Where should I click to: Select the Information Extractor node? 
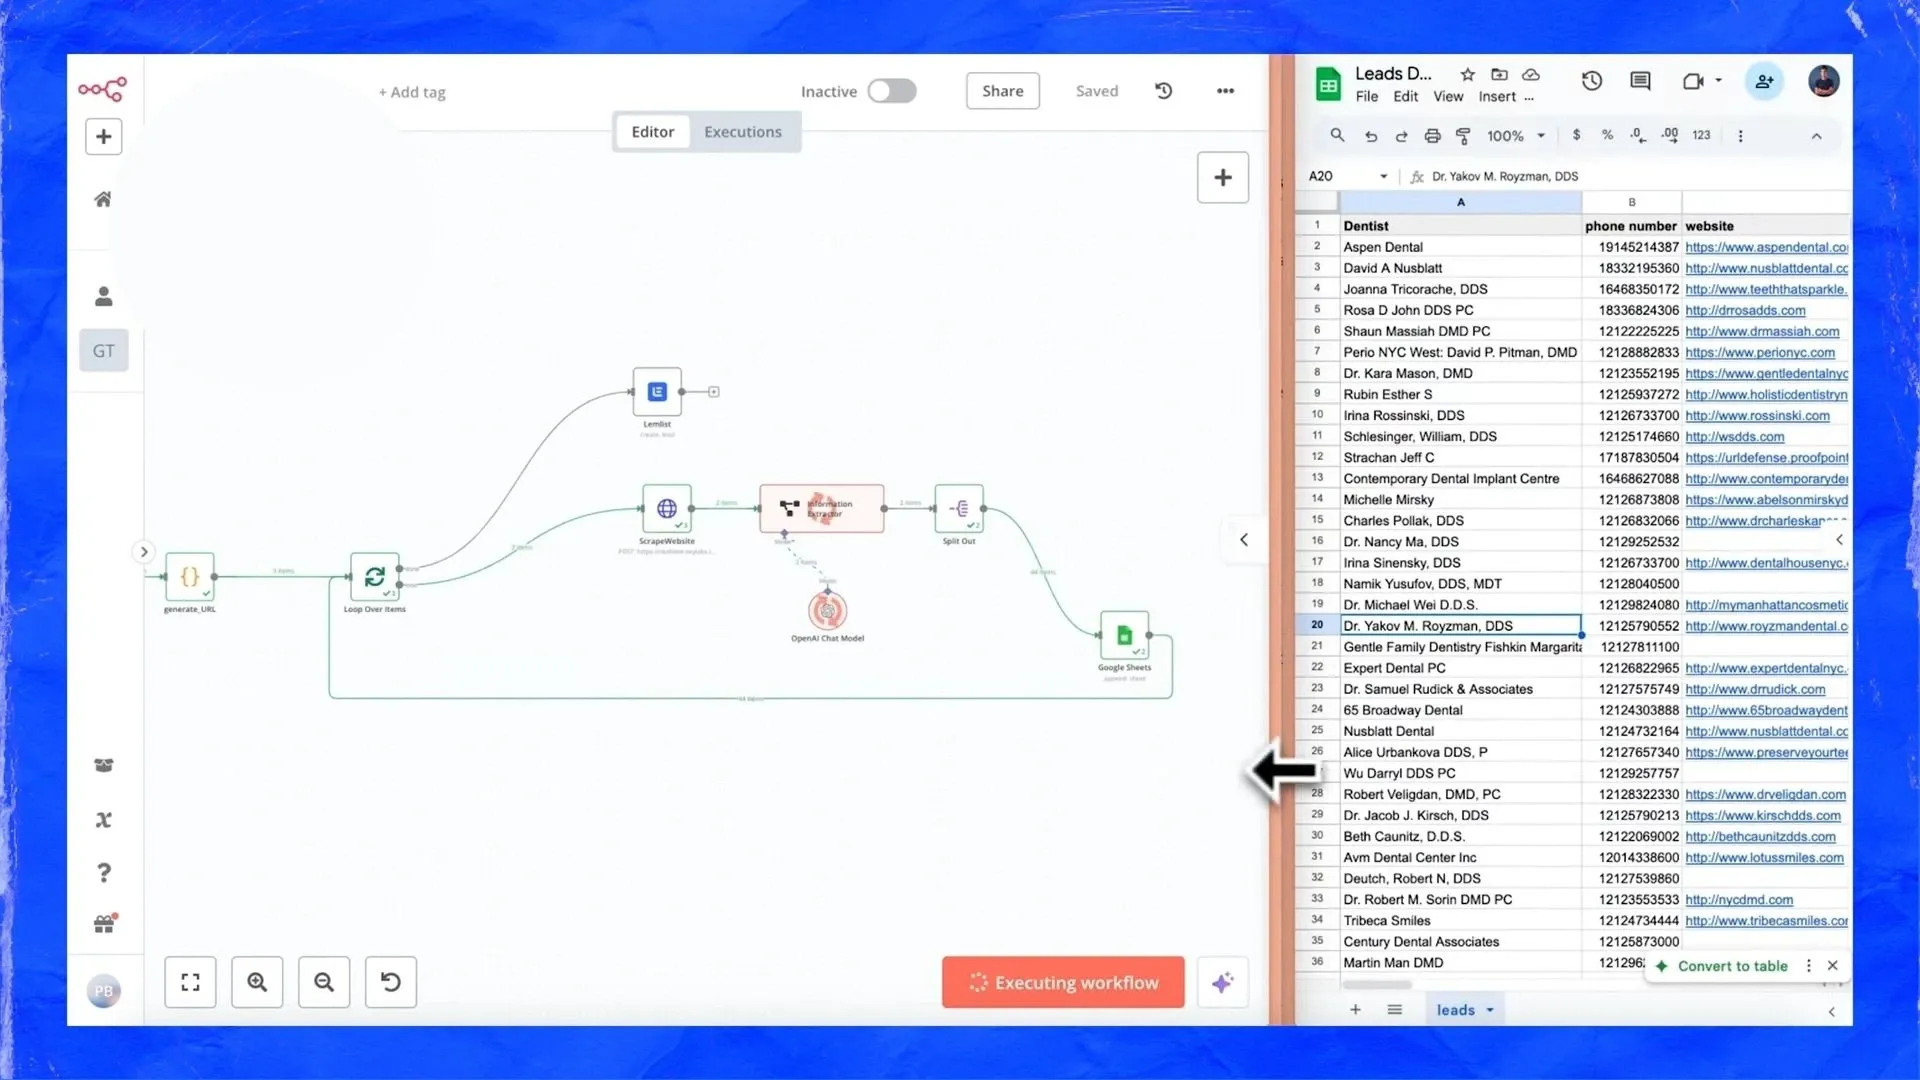822,508
